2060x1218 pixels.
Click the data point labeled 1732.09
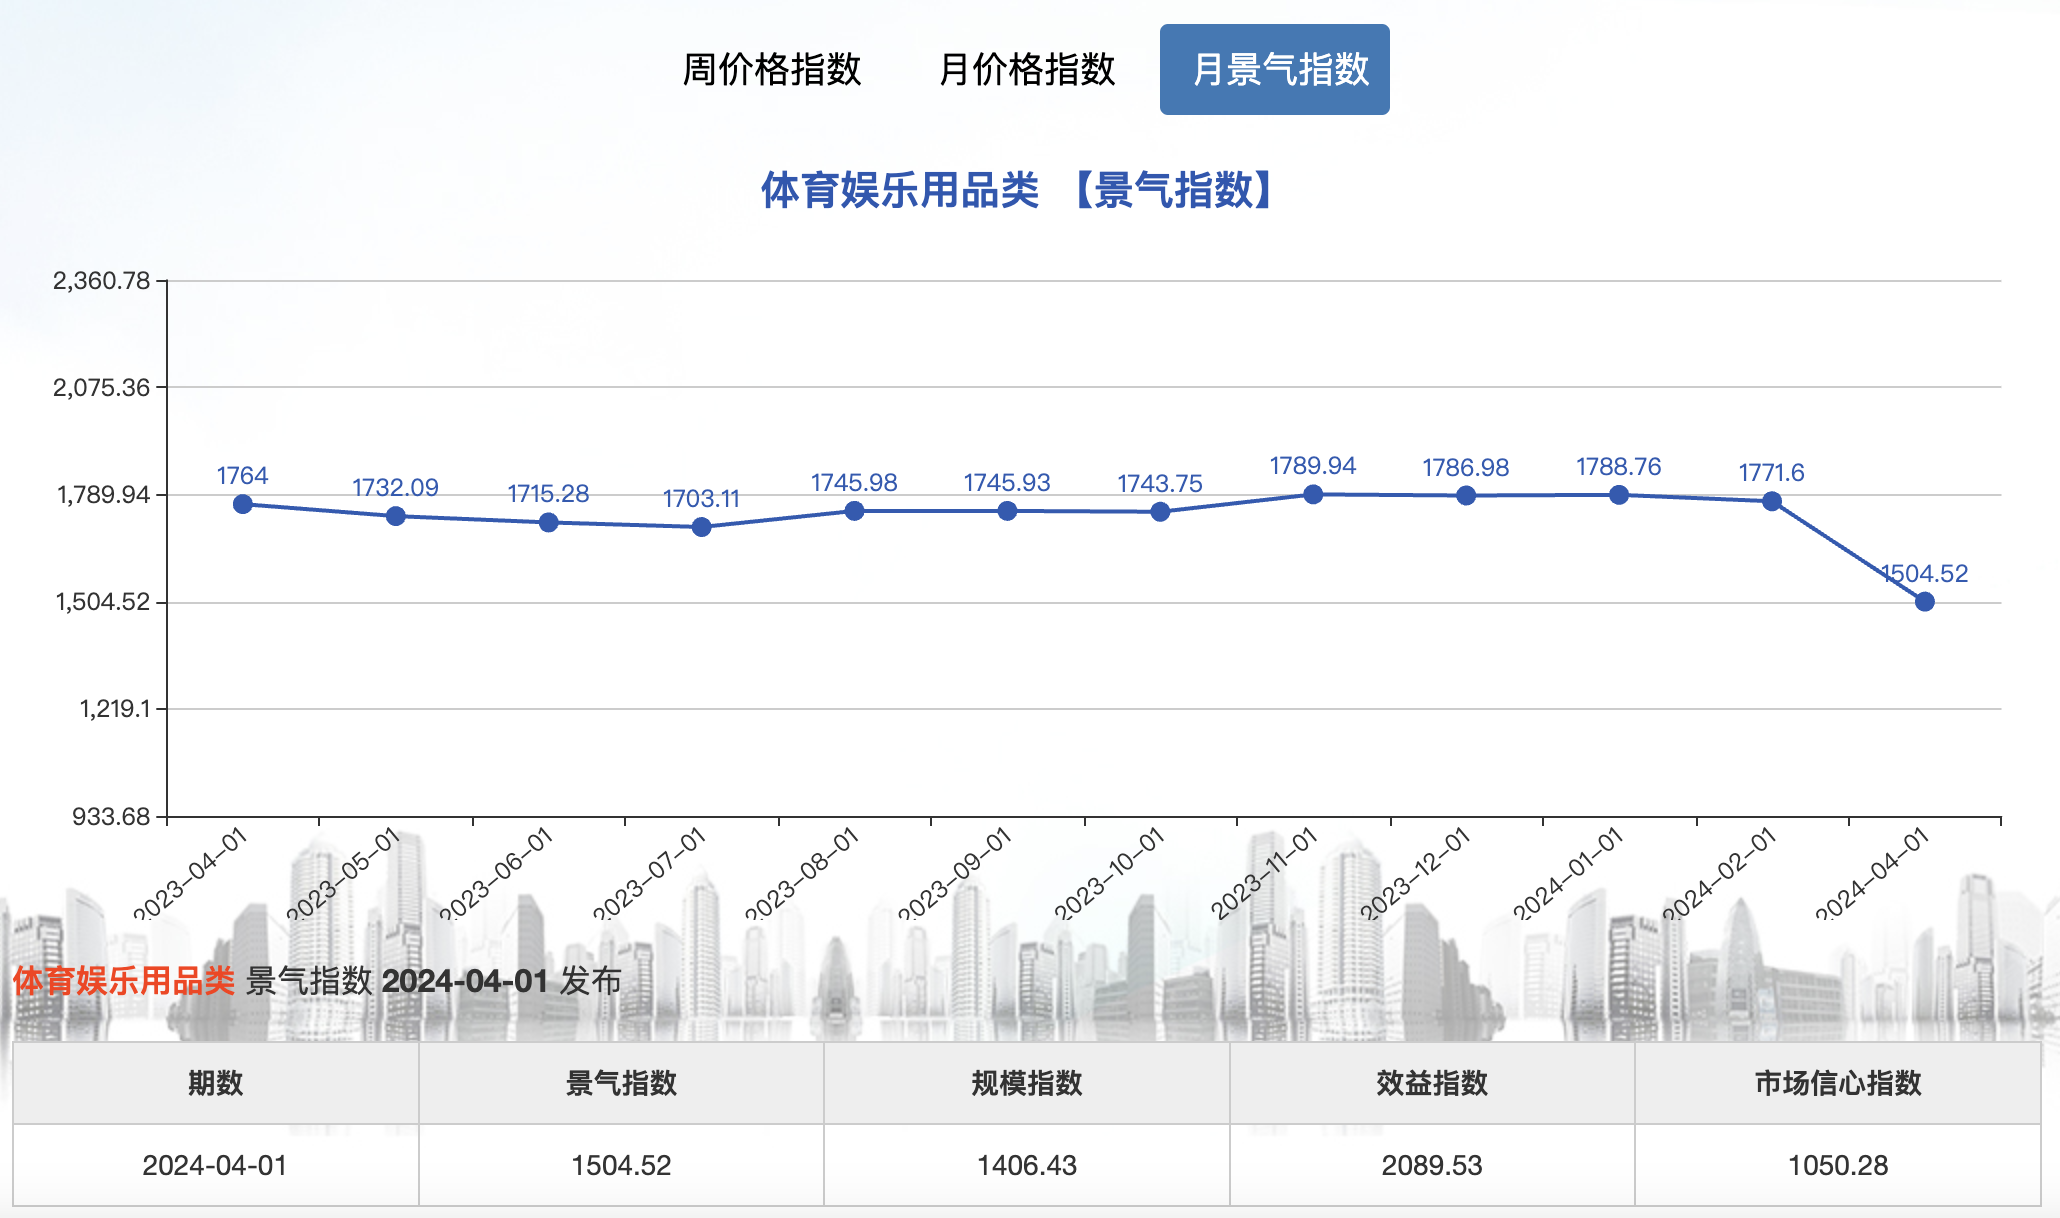pyautogui.click(x=396, y=516)
